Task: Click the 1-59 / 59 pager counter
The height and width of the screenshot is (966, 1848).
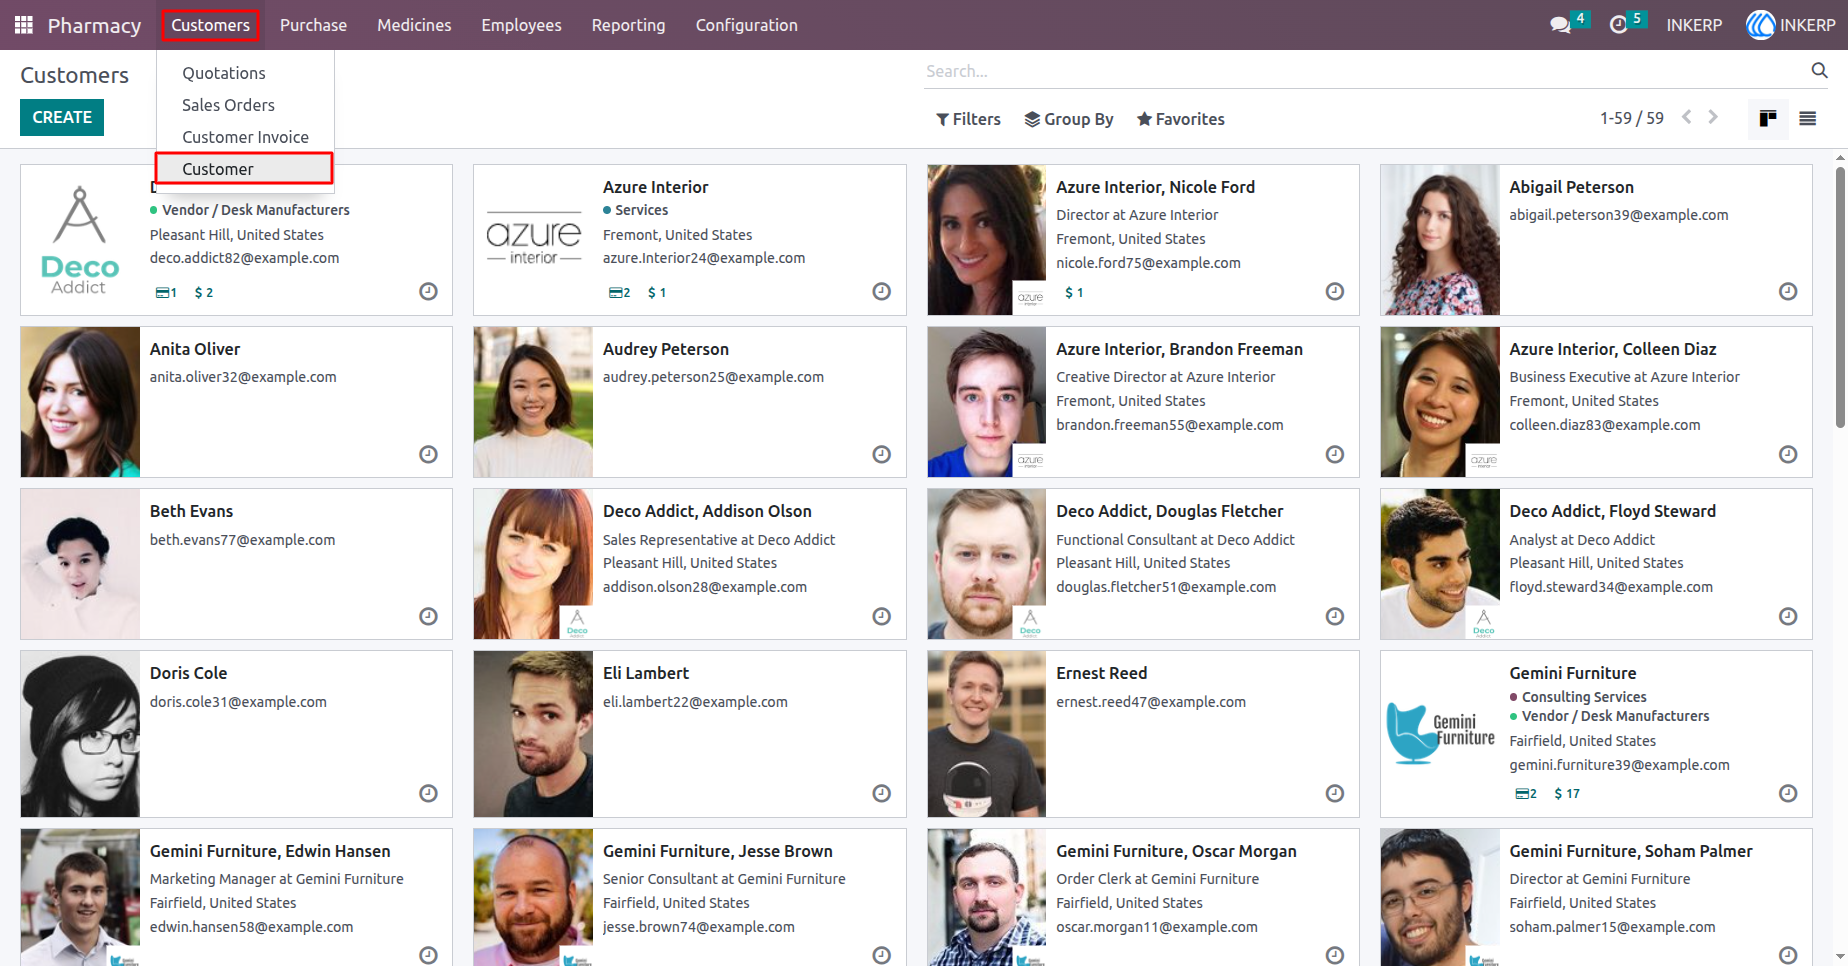Action: [1631, 118]
